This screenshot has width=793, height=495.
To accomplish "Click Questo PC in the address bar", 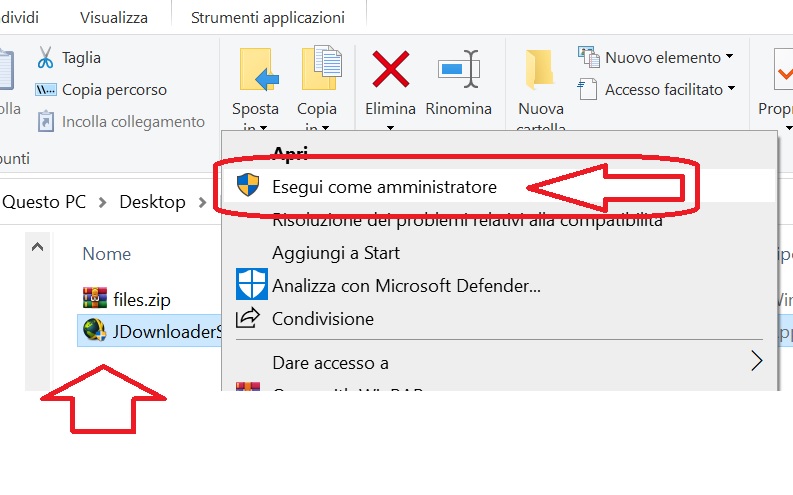I will coord(44,202).
